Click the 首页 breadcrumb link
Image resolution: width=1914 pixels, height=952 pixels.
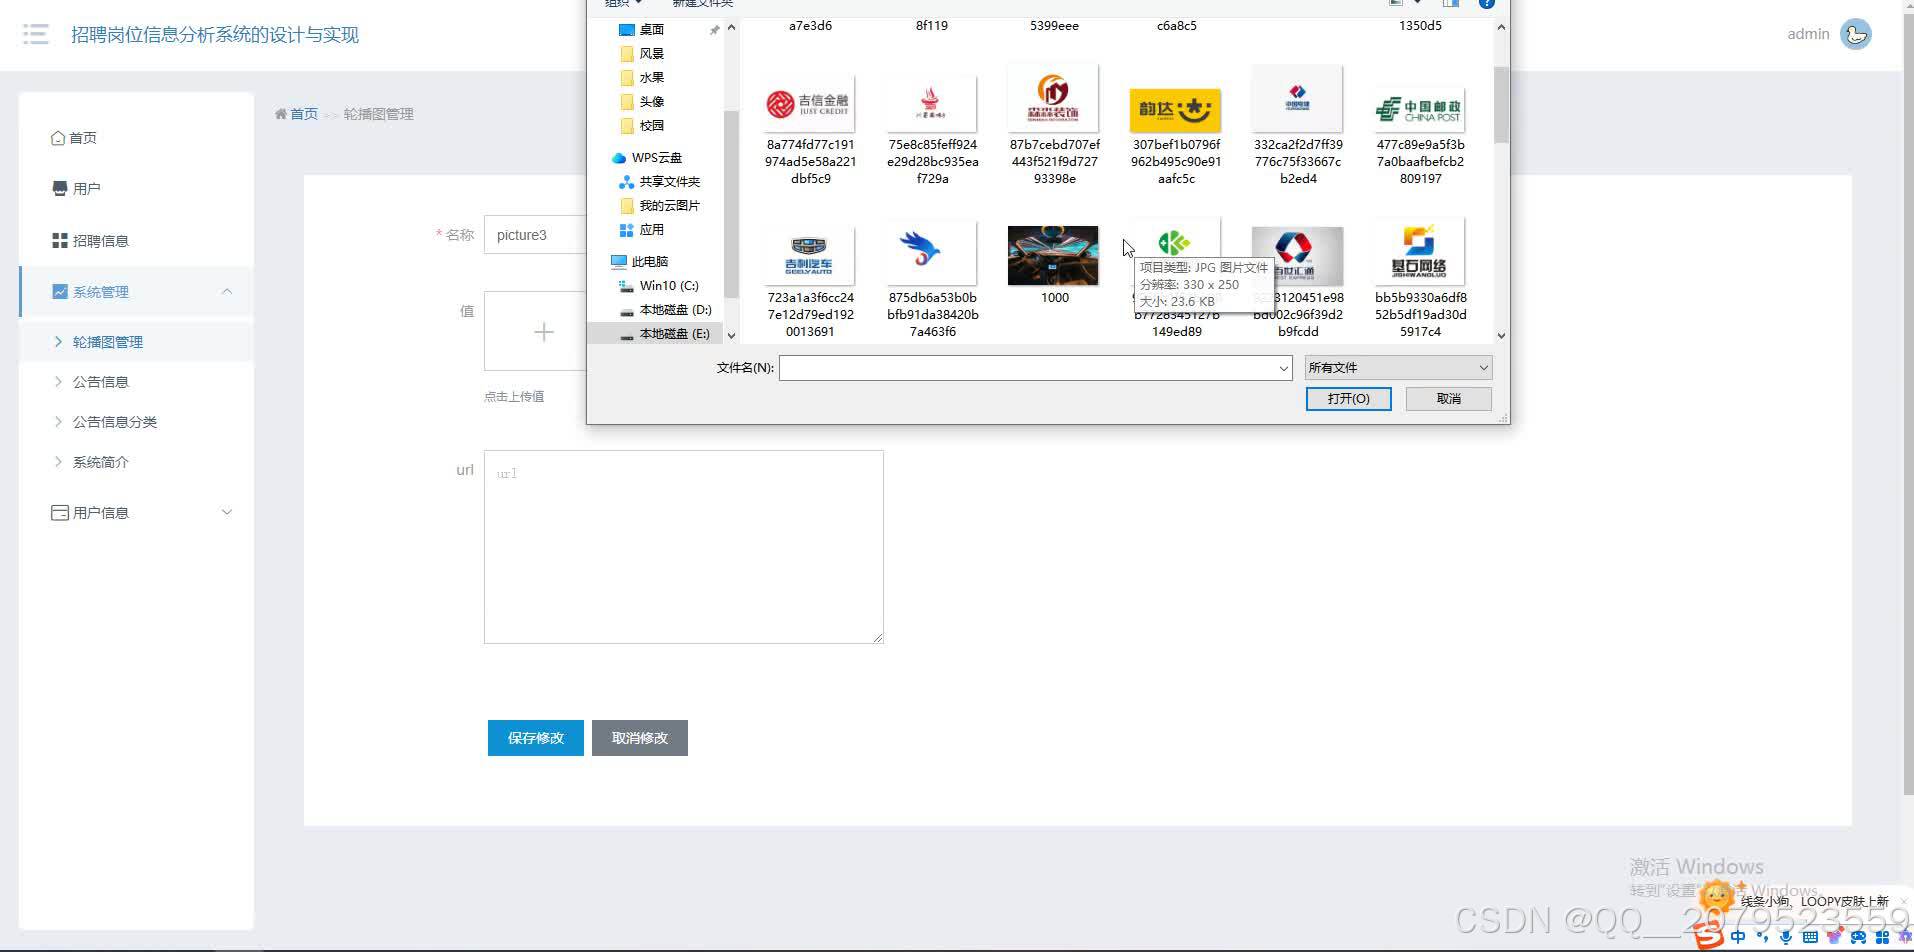point(303,114)
